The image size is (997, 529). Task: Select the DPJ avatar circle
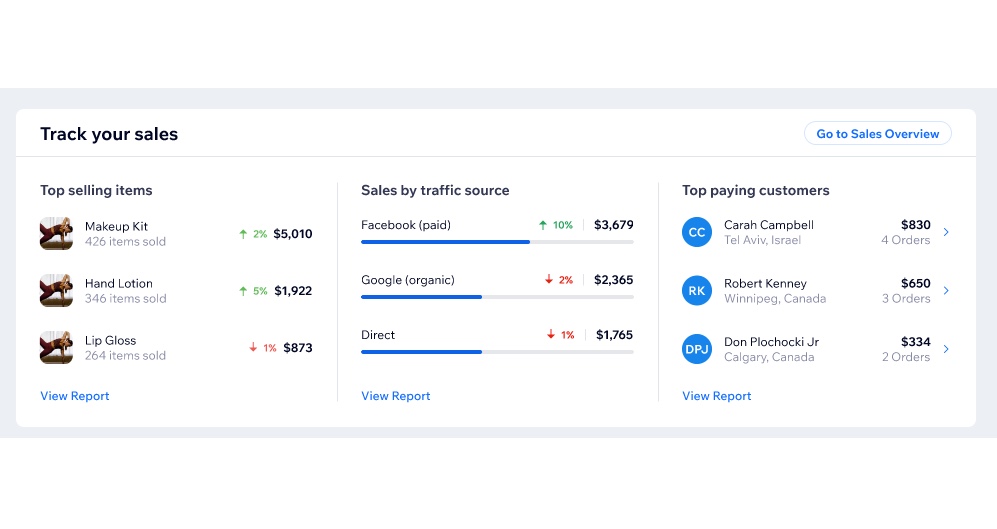tap(697, 349)
